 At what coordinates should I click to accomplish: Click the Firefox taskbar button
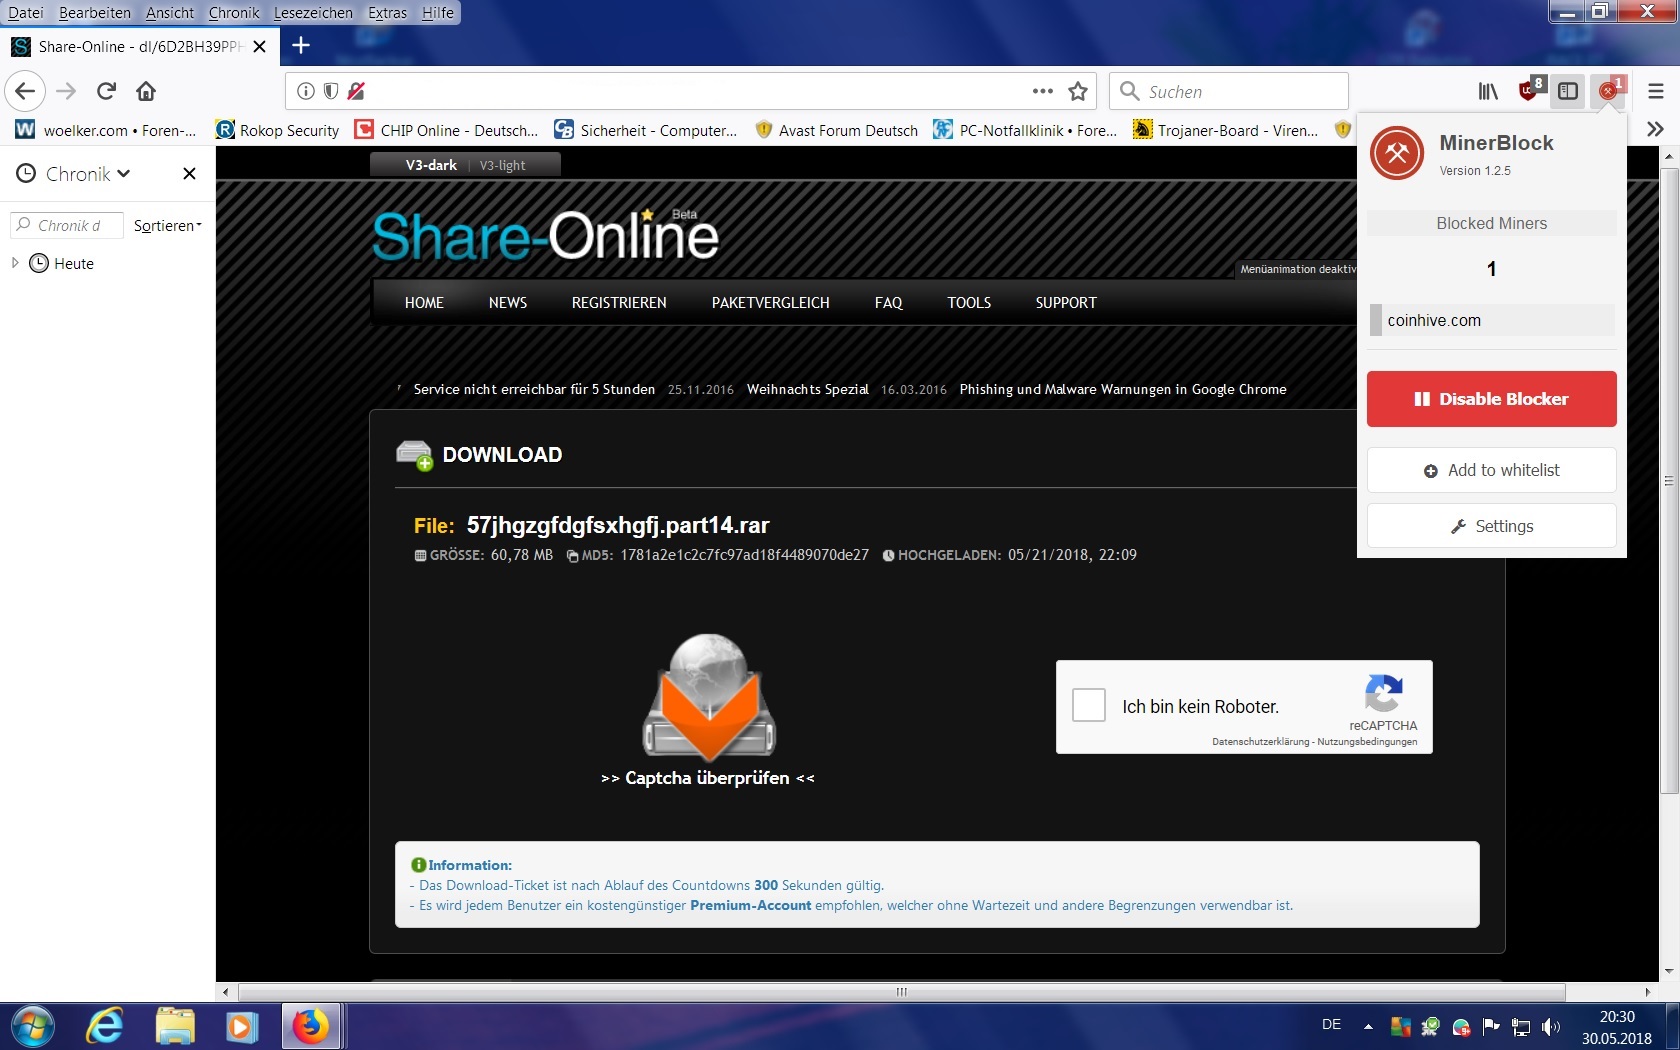click(x=311, y=1027)
